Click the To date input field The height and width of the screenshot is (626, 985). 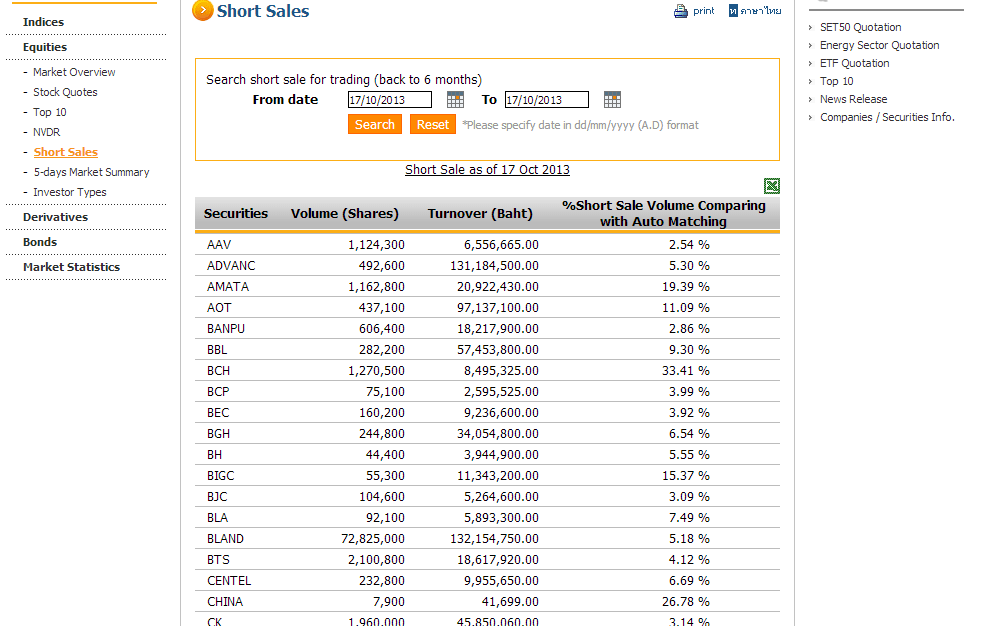pos(546,99)
